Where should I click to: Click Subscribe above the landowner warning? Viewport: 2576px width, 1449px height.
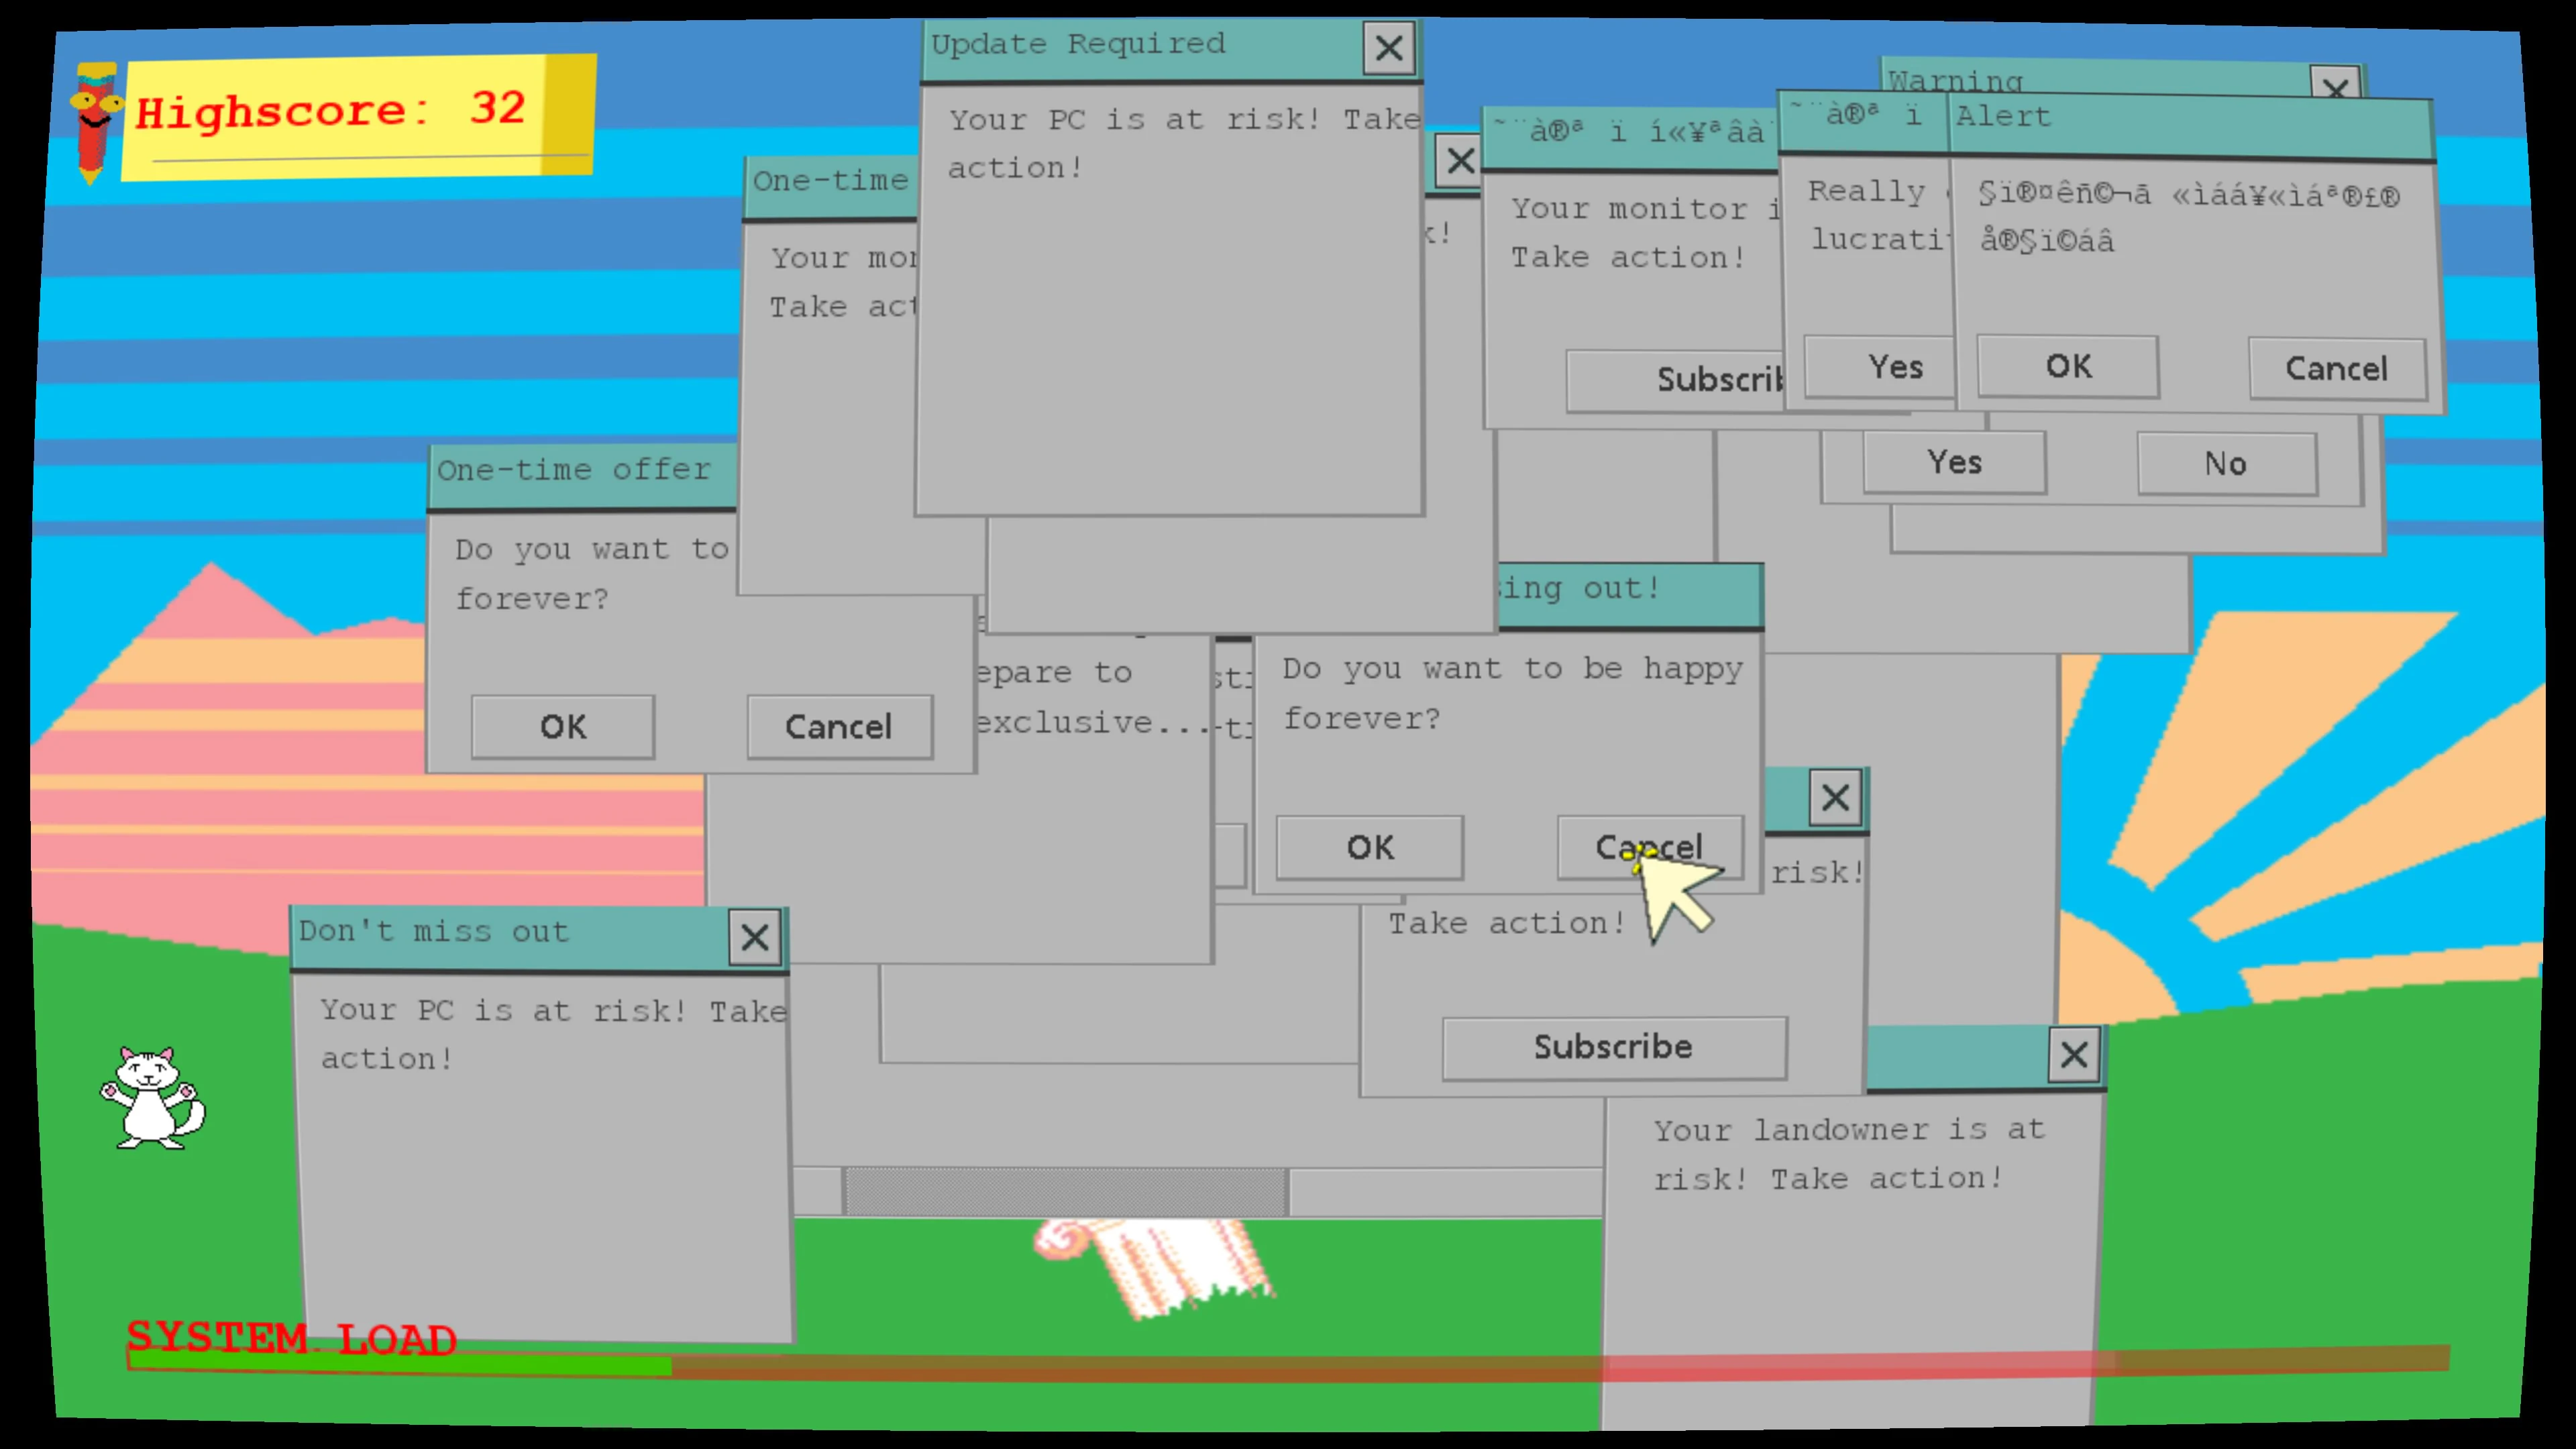click(x=1613, y=1047)
